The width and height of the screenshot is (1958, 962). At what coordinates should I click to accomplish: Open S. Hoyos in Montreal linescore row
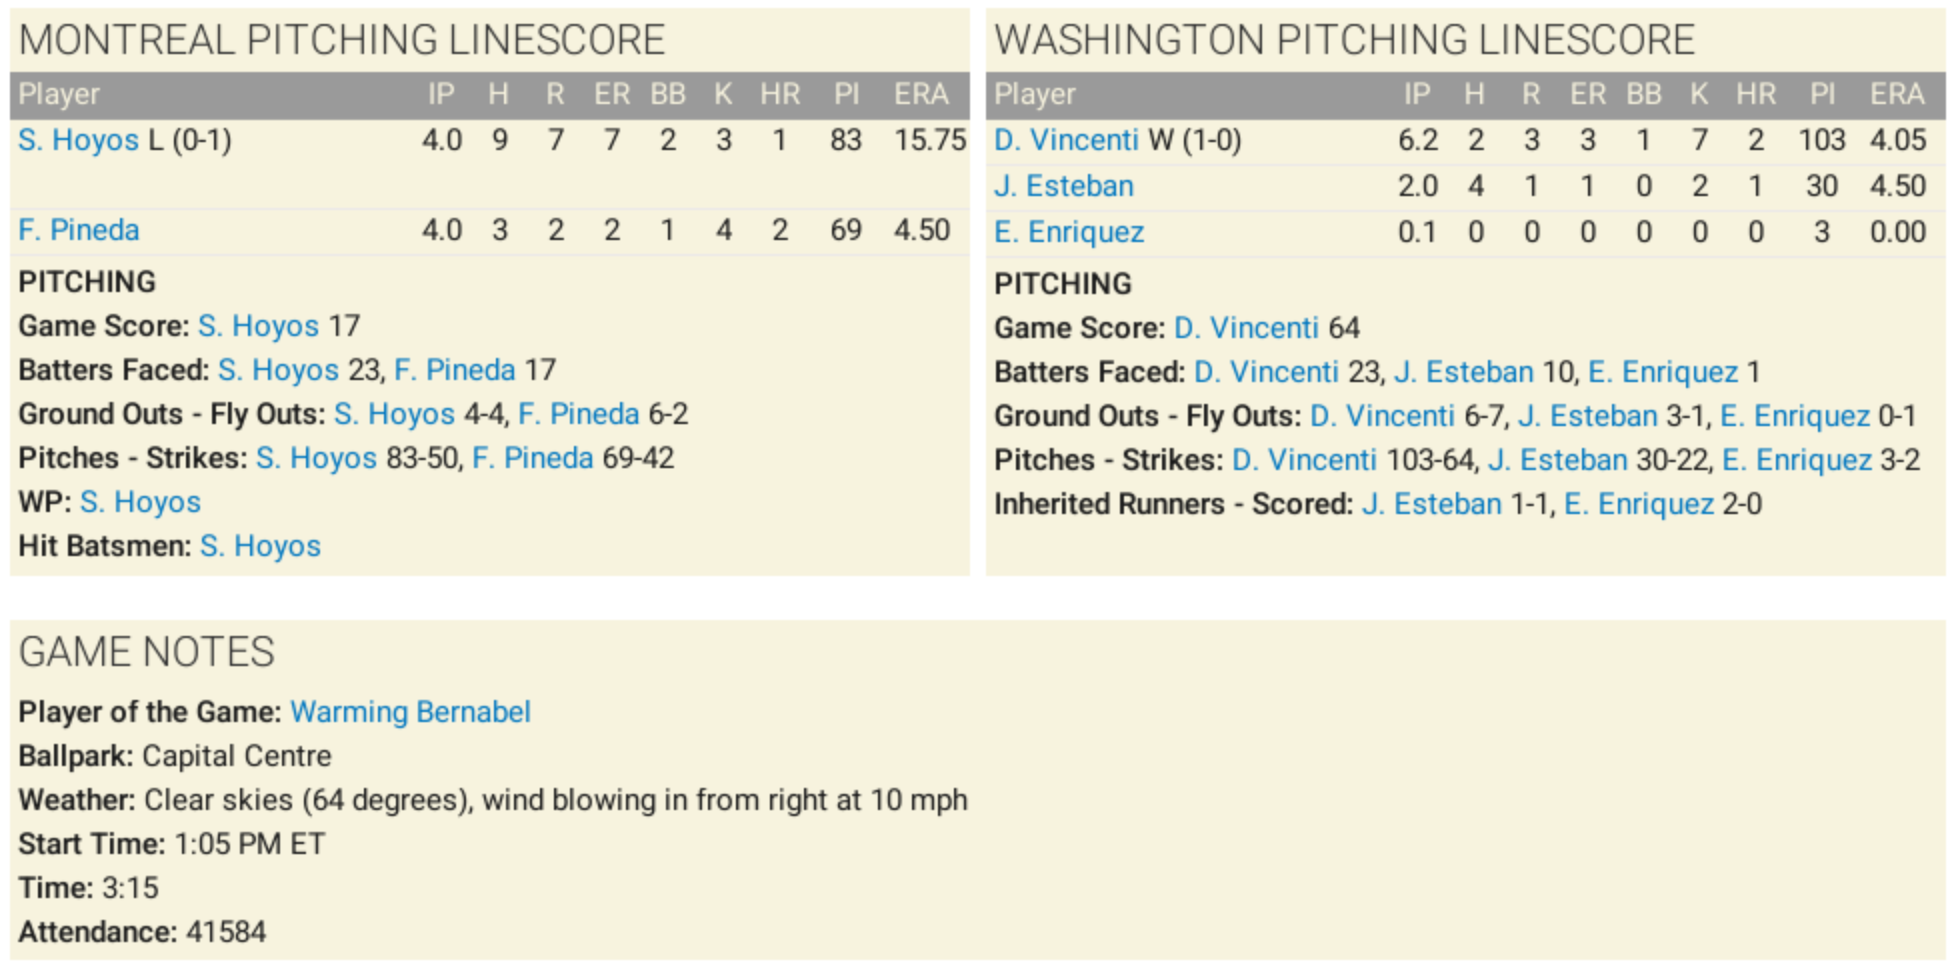point(78,140)
